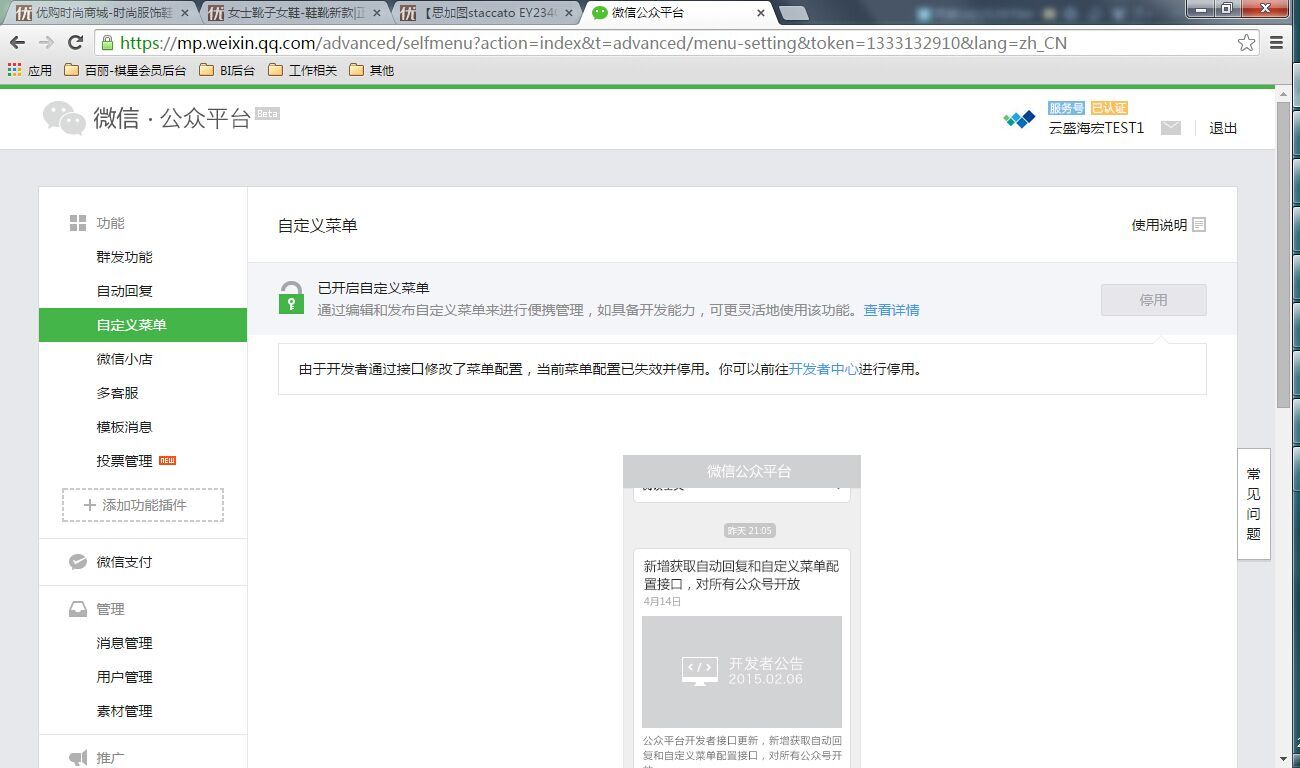Open 消息管理 in the sidebar
Screen dimensions: 1300x768
coord(125,643)
